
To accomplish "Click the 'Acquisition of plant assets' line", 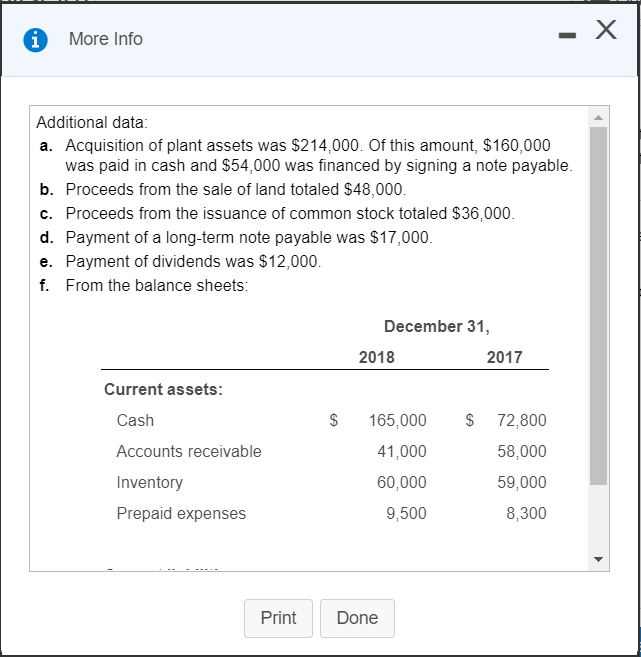I will (308, 145).
